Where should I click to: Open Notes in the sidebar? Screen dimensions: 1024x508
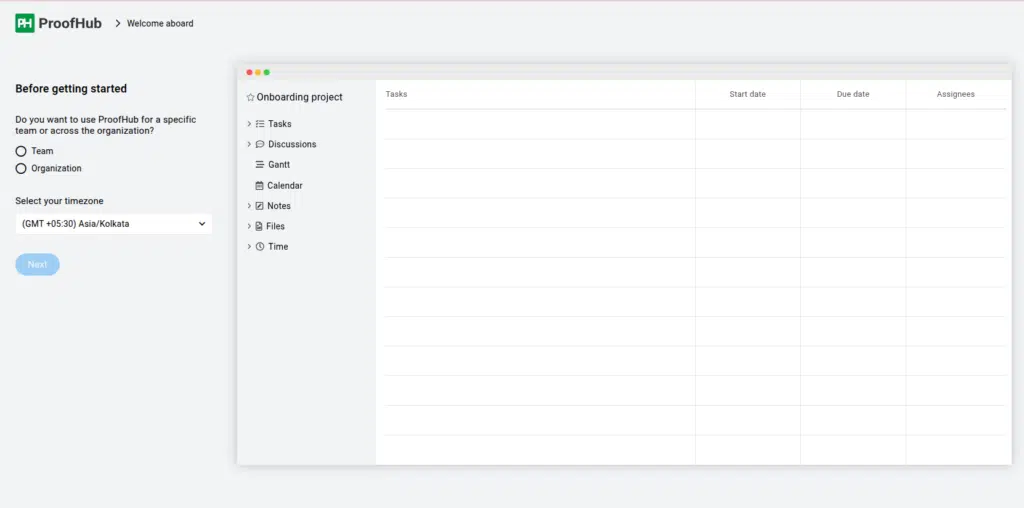pos(279,206)
